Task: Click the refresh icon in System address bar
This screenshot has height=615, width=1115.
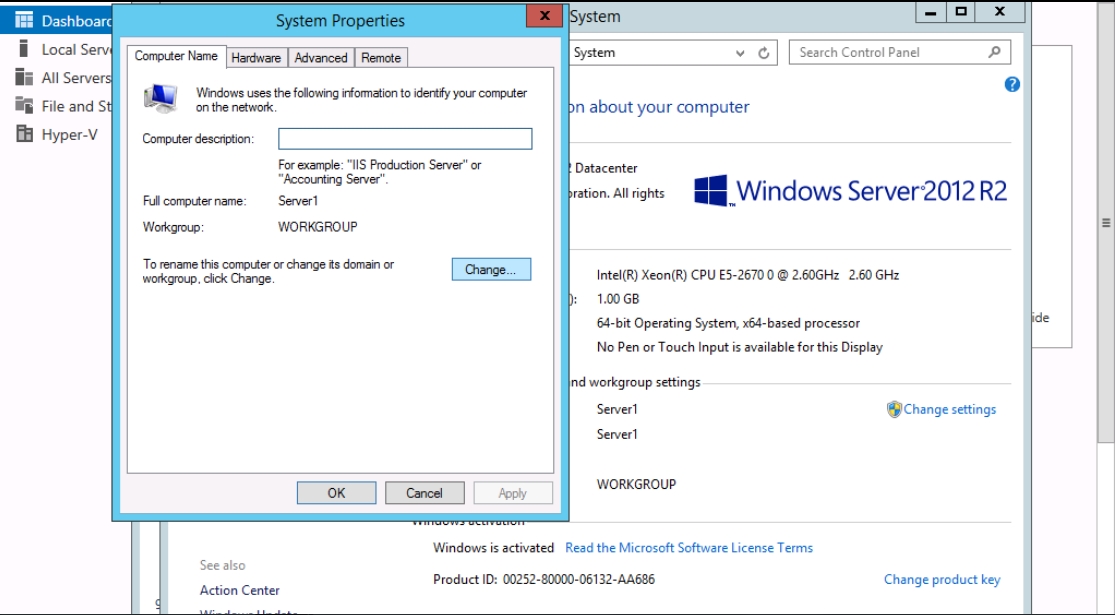Action: [x=764, y=53]
